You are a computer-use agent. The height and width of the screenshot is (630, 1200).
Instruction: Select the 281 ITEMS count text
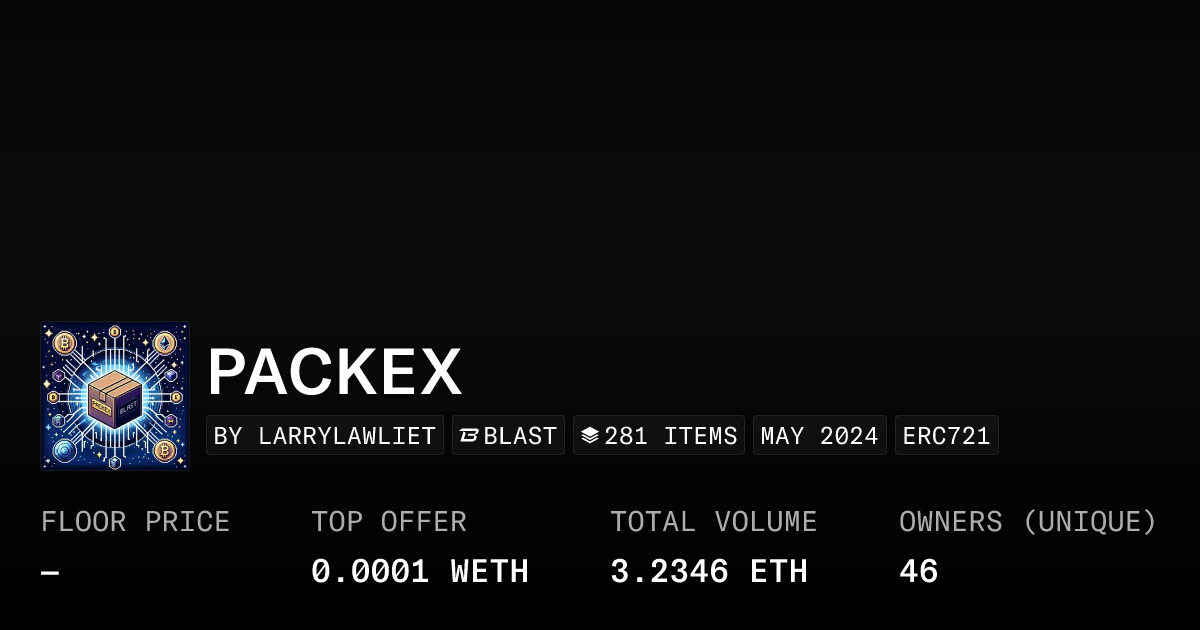[x=671, y=436]
